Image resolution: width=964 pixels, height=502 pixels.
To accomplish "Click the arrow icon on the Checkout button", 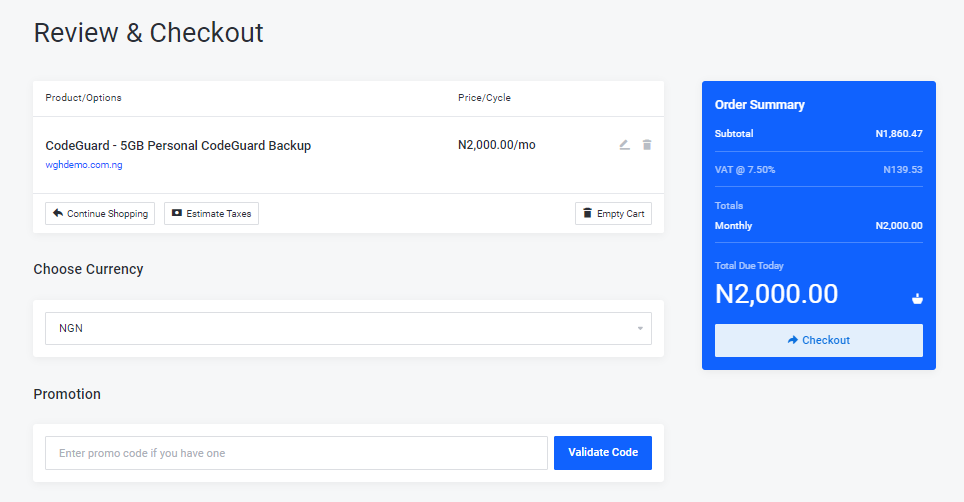I will coord(792,340).
